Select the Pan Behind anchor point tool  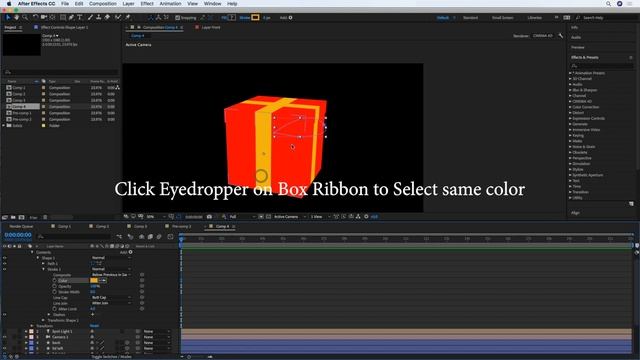tap(52, 18)
